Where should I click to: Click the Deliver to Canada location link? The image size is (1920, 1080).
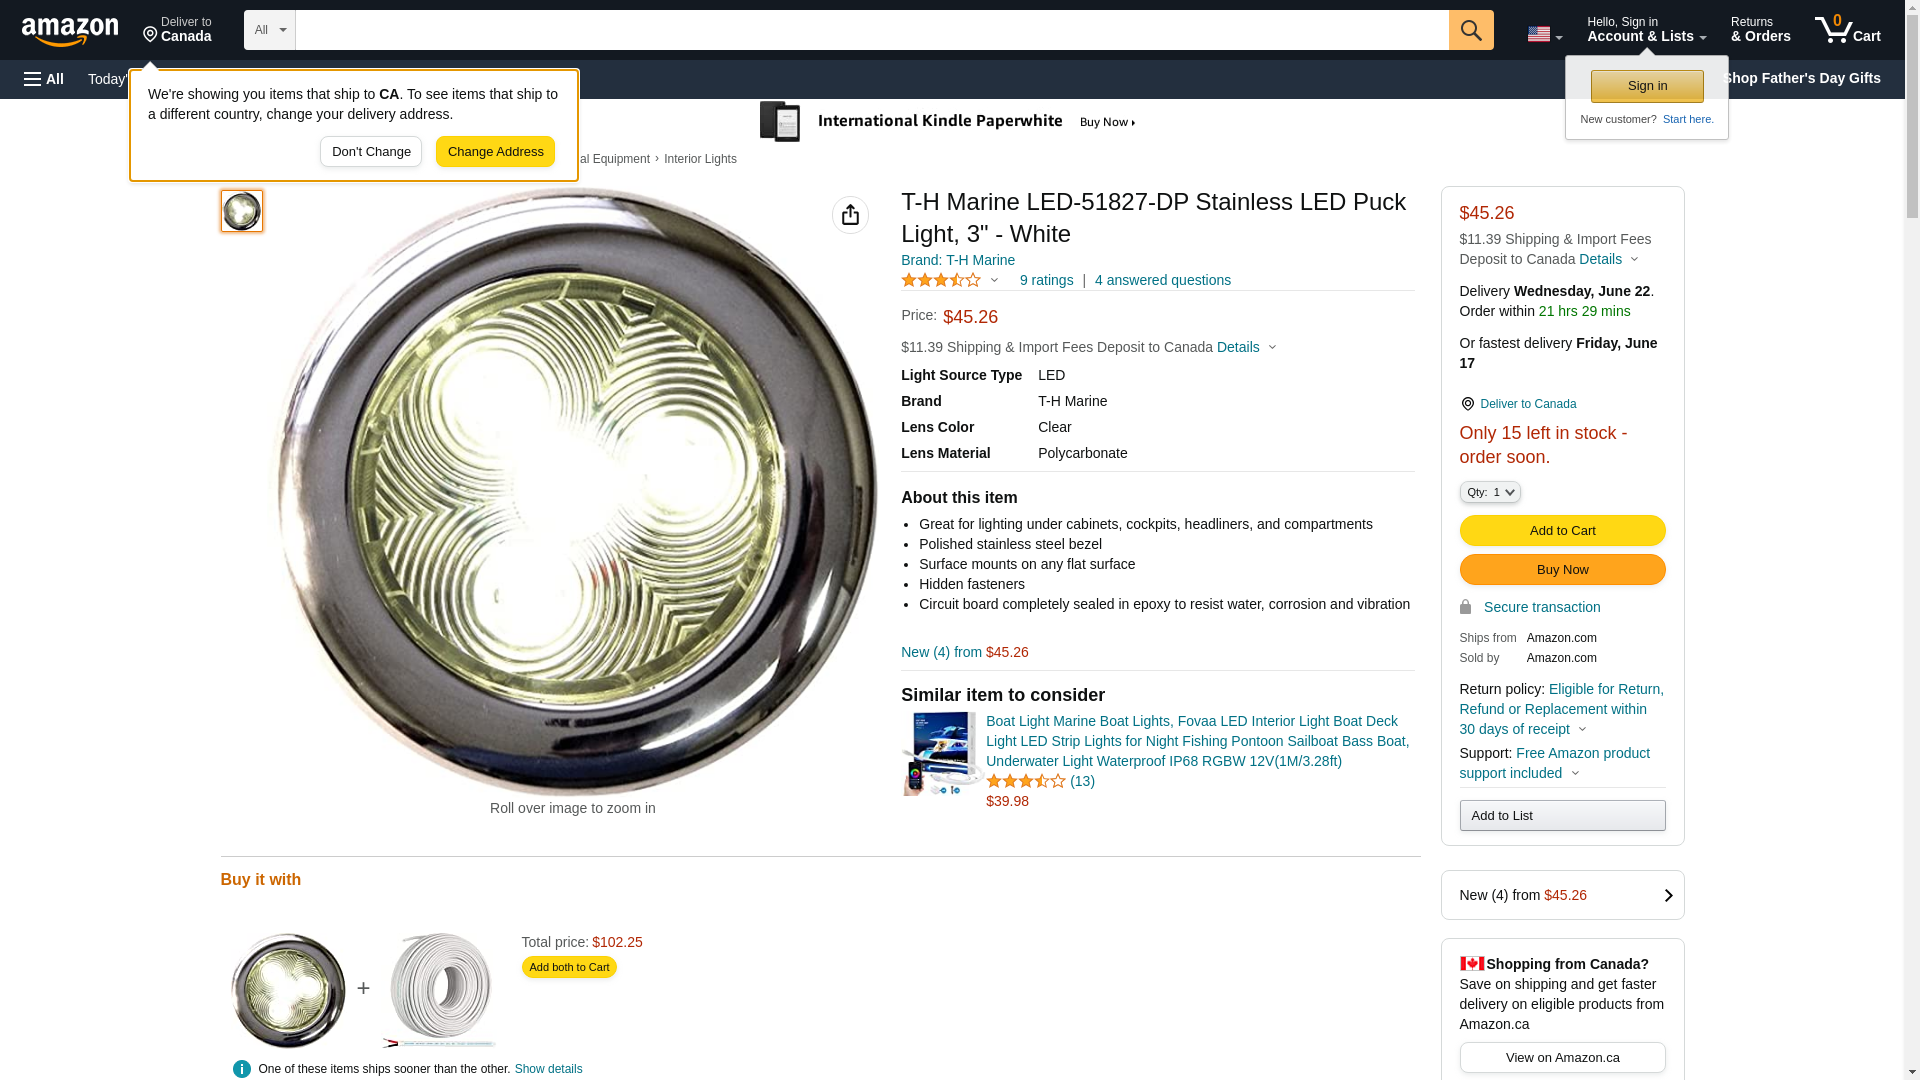[1527, 404]
